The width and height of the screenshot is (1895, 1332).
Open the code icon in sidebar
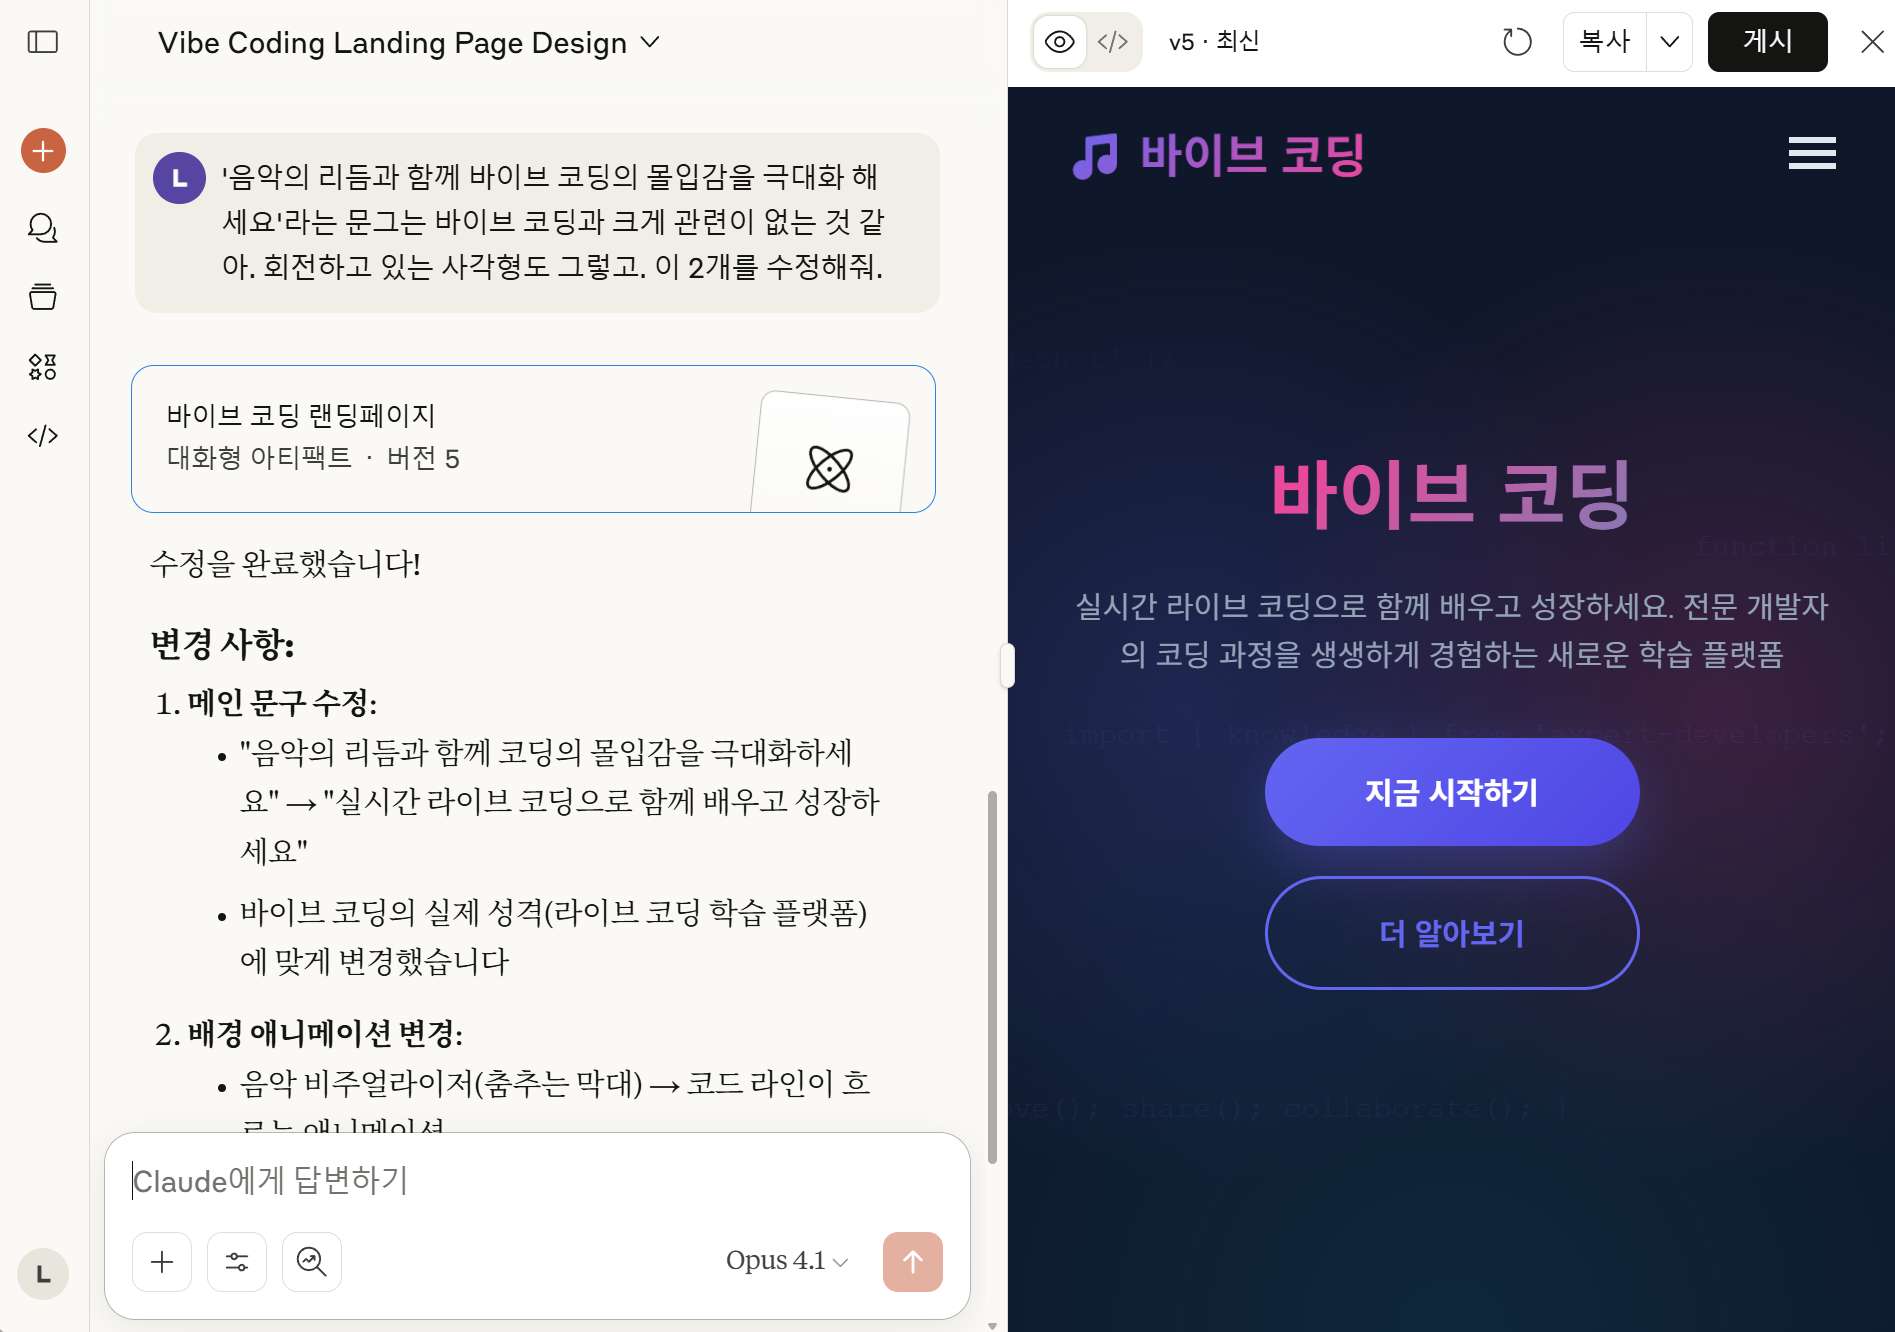click(43, 436)
